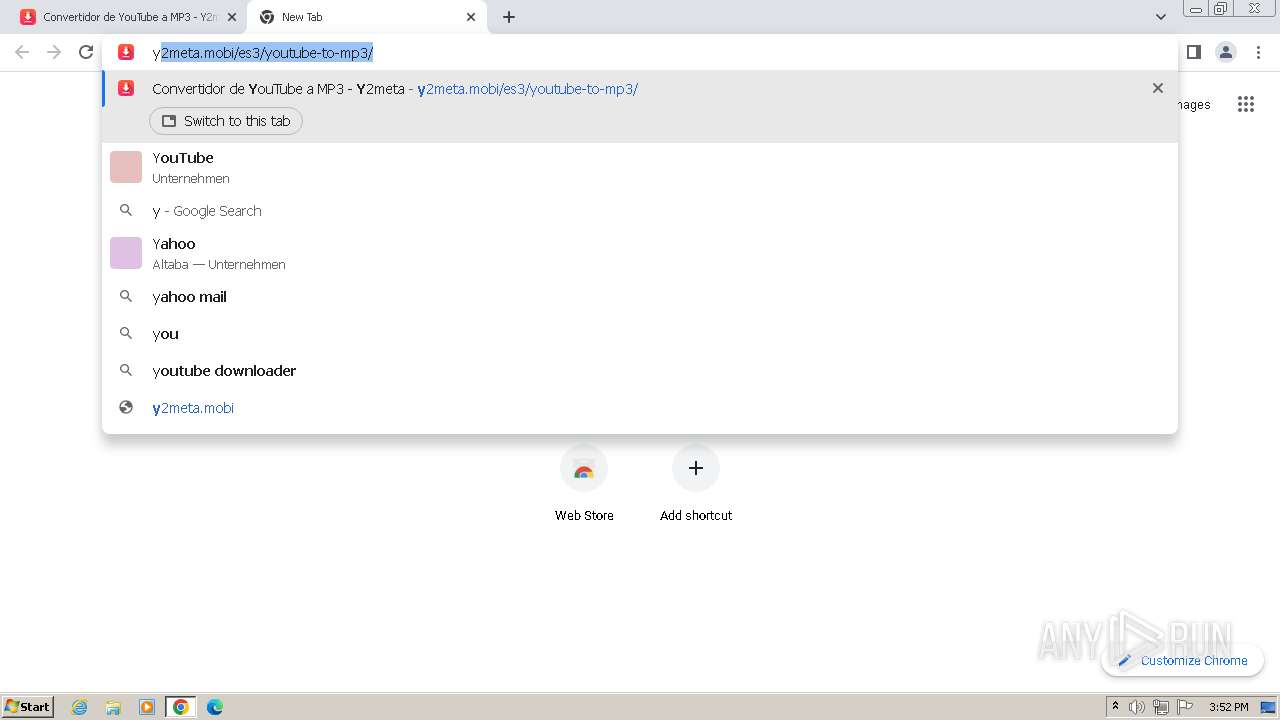Go back to the previous page
The height and width of the screenshot is (720, 1280).
22,52
